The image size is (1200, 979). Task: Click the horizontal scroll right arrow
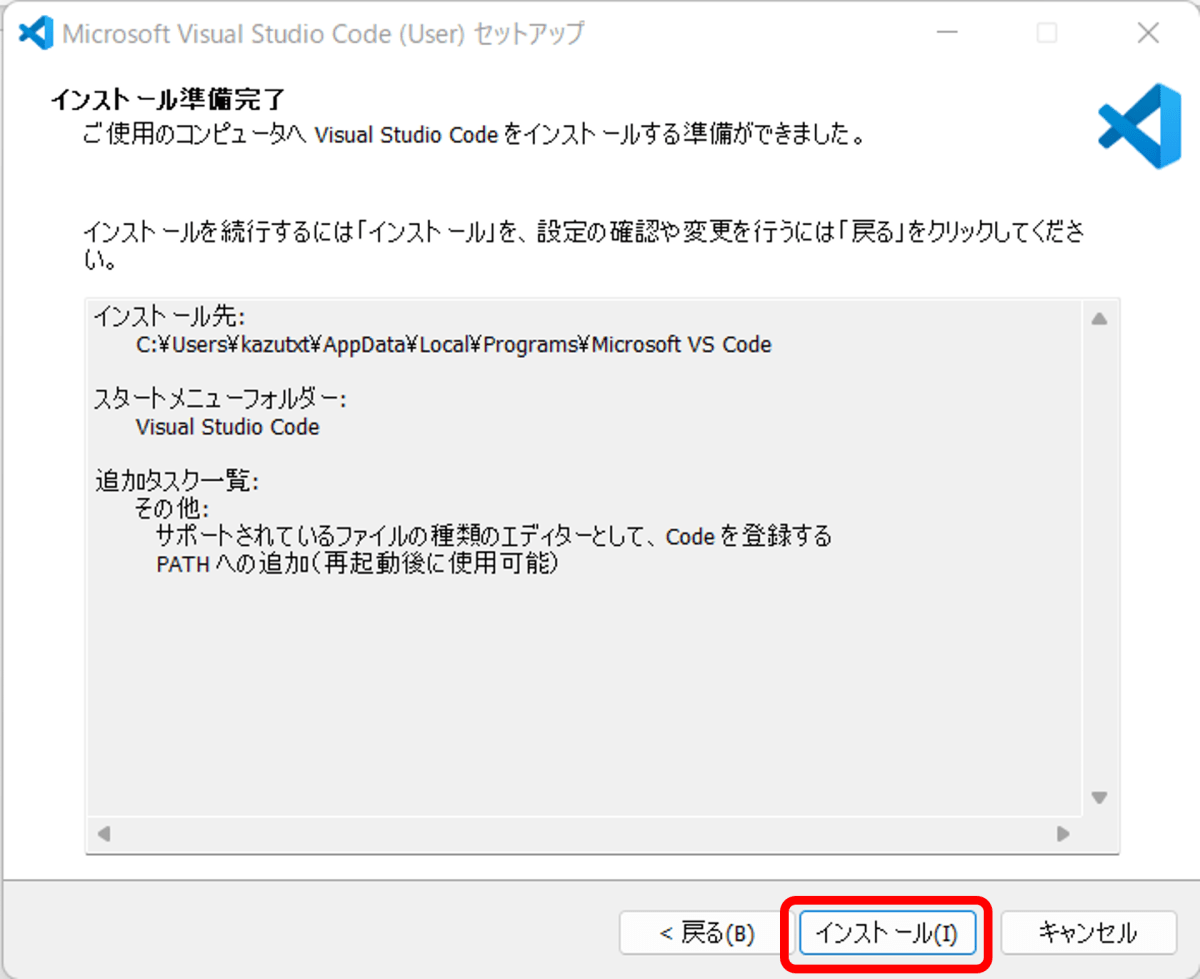pos(1063,833)
